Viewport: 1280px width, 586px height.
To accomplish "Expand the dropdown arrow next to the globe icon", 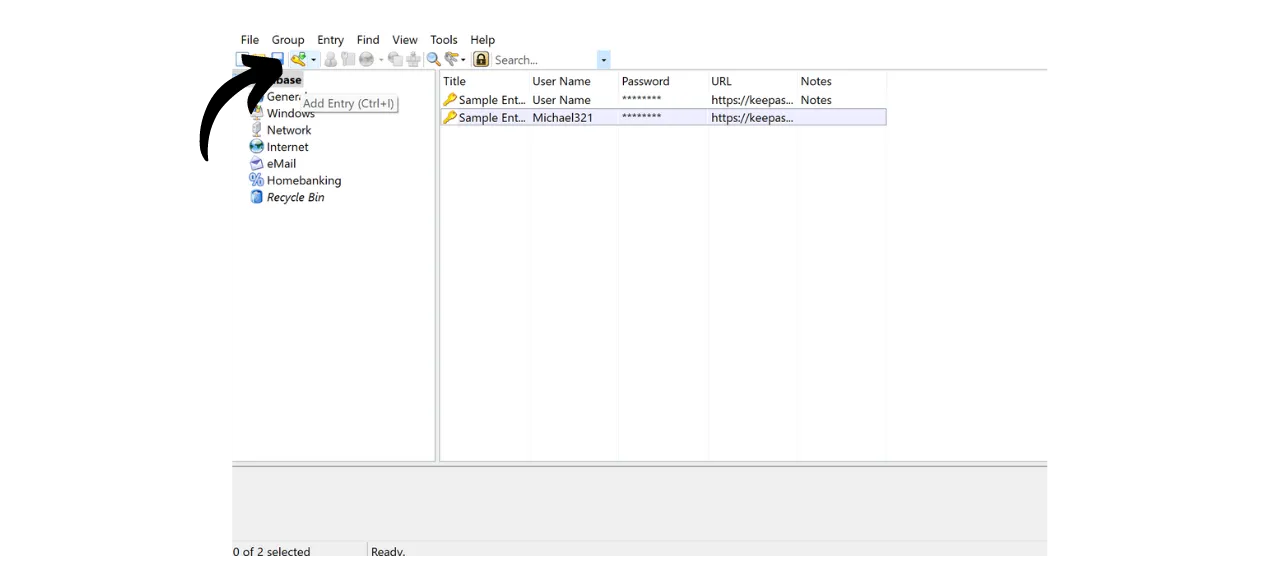I will coord(380,59).
